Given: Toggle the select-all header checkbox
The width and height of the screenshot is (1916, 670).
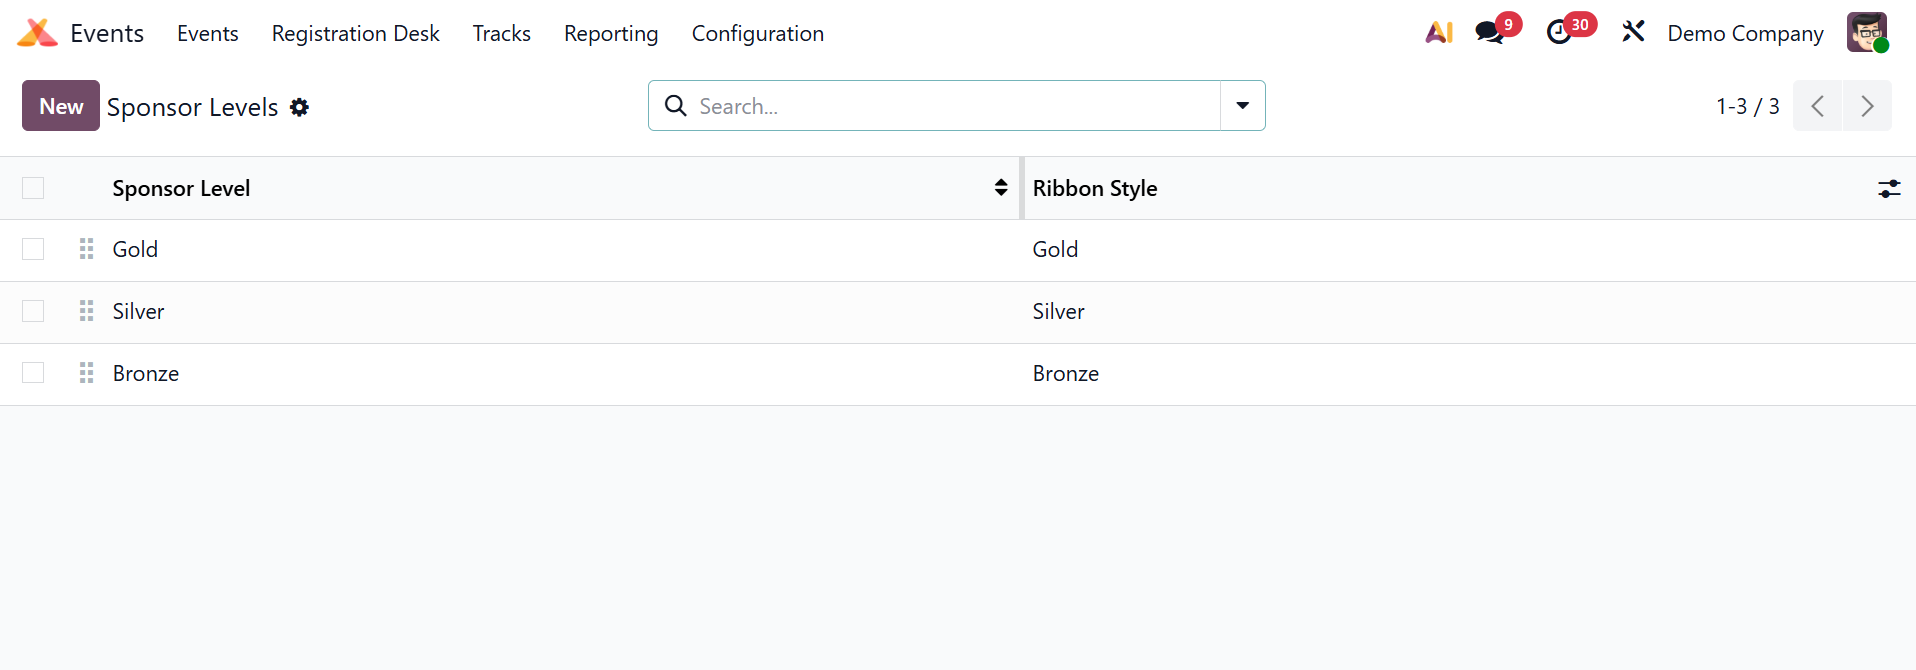Looking at the screenshot, I should click(x=33, y=188).
